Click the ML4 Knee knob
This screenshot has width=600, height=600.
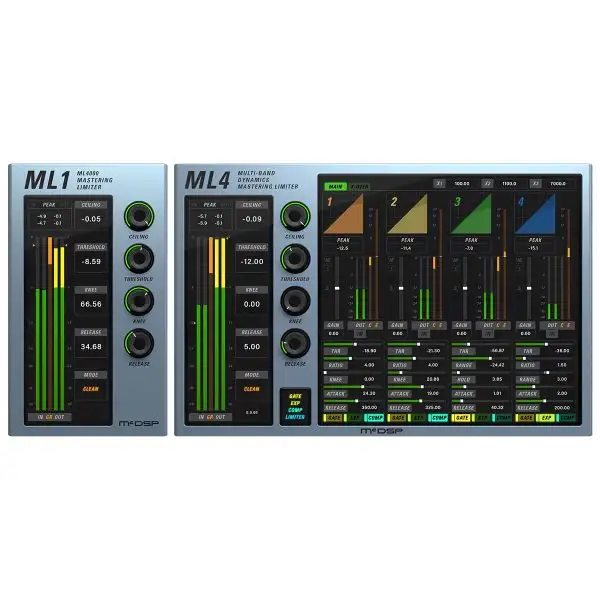[x=294, y=302]
